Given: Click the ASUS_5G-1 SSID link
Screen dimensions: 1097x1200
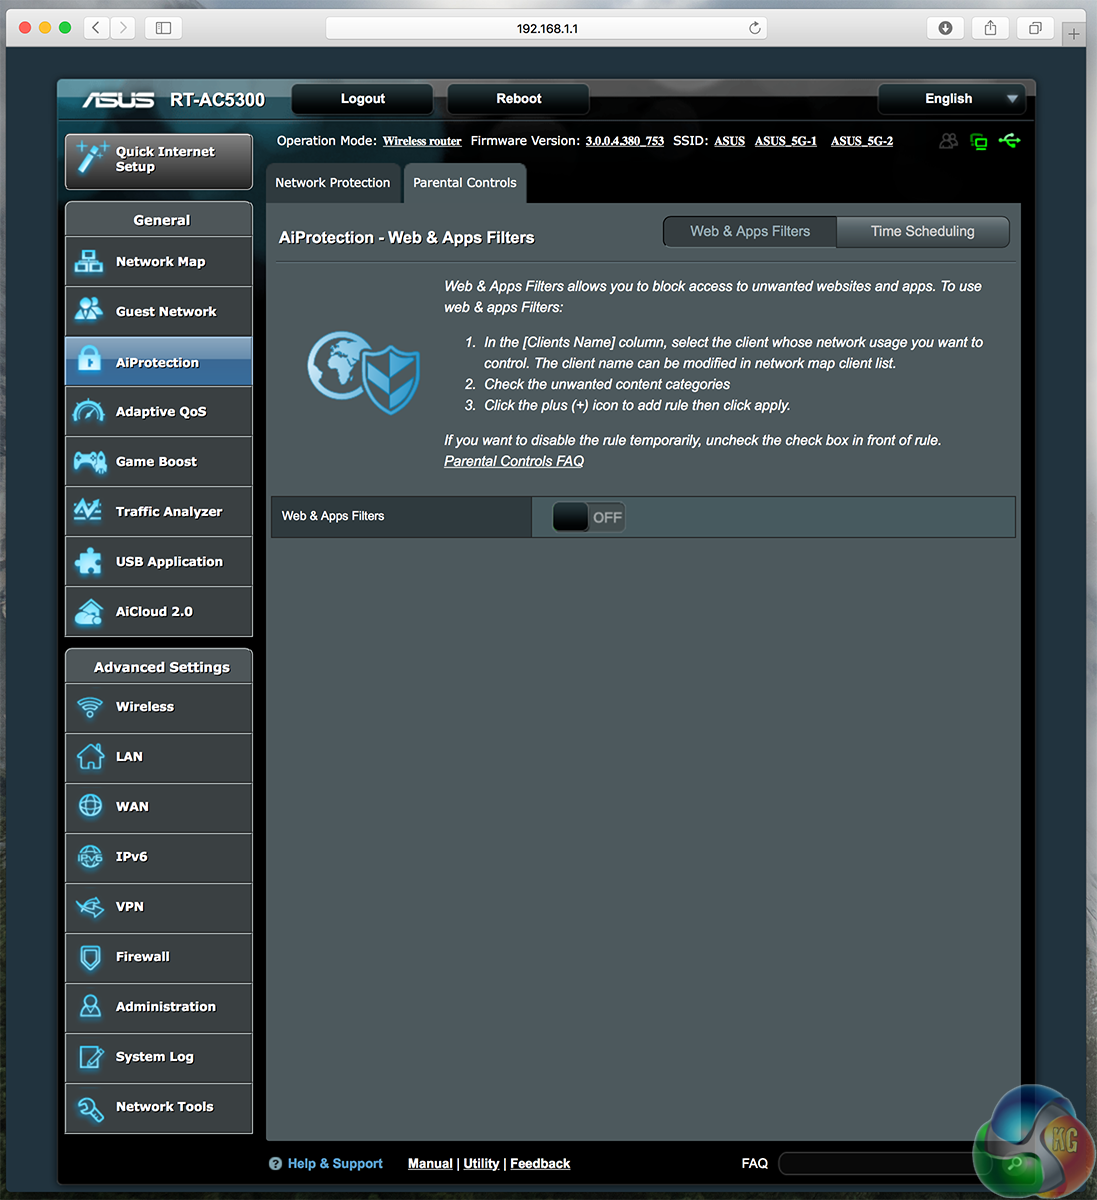Looking at the screenshot, I should [786, 141].
